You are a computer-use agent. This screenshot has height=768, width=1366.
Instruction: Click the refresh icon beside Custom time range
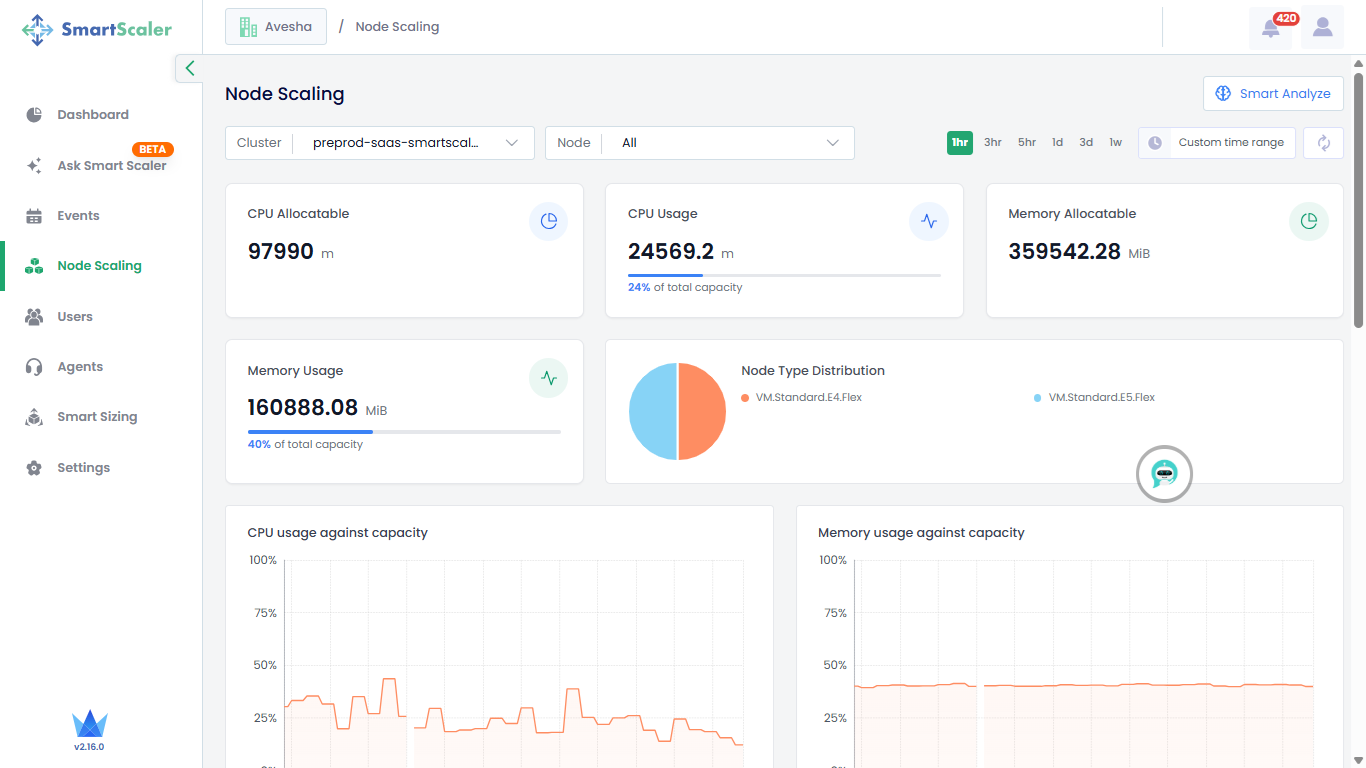(1323, 143)
